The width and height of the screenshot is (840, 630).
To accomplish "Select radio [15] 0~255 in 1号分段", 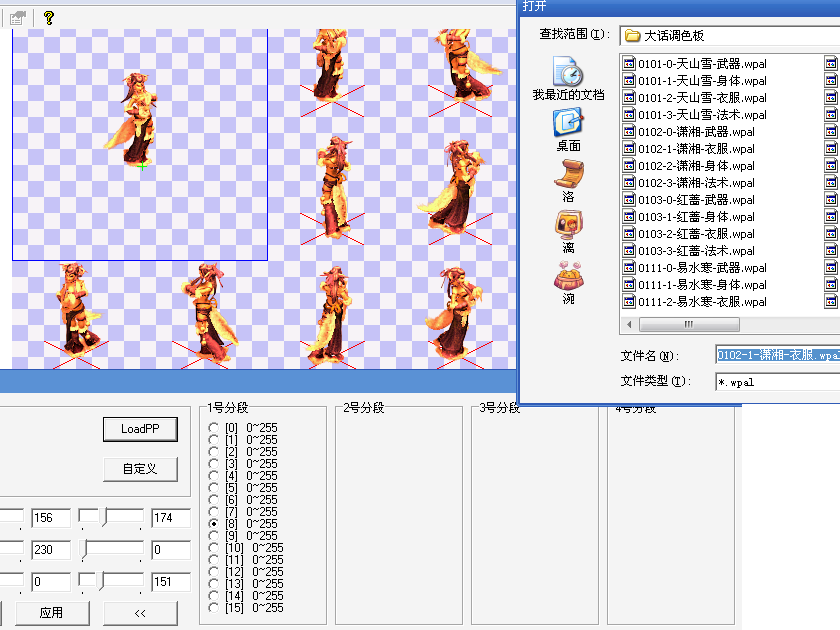I will coord(213,608).
